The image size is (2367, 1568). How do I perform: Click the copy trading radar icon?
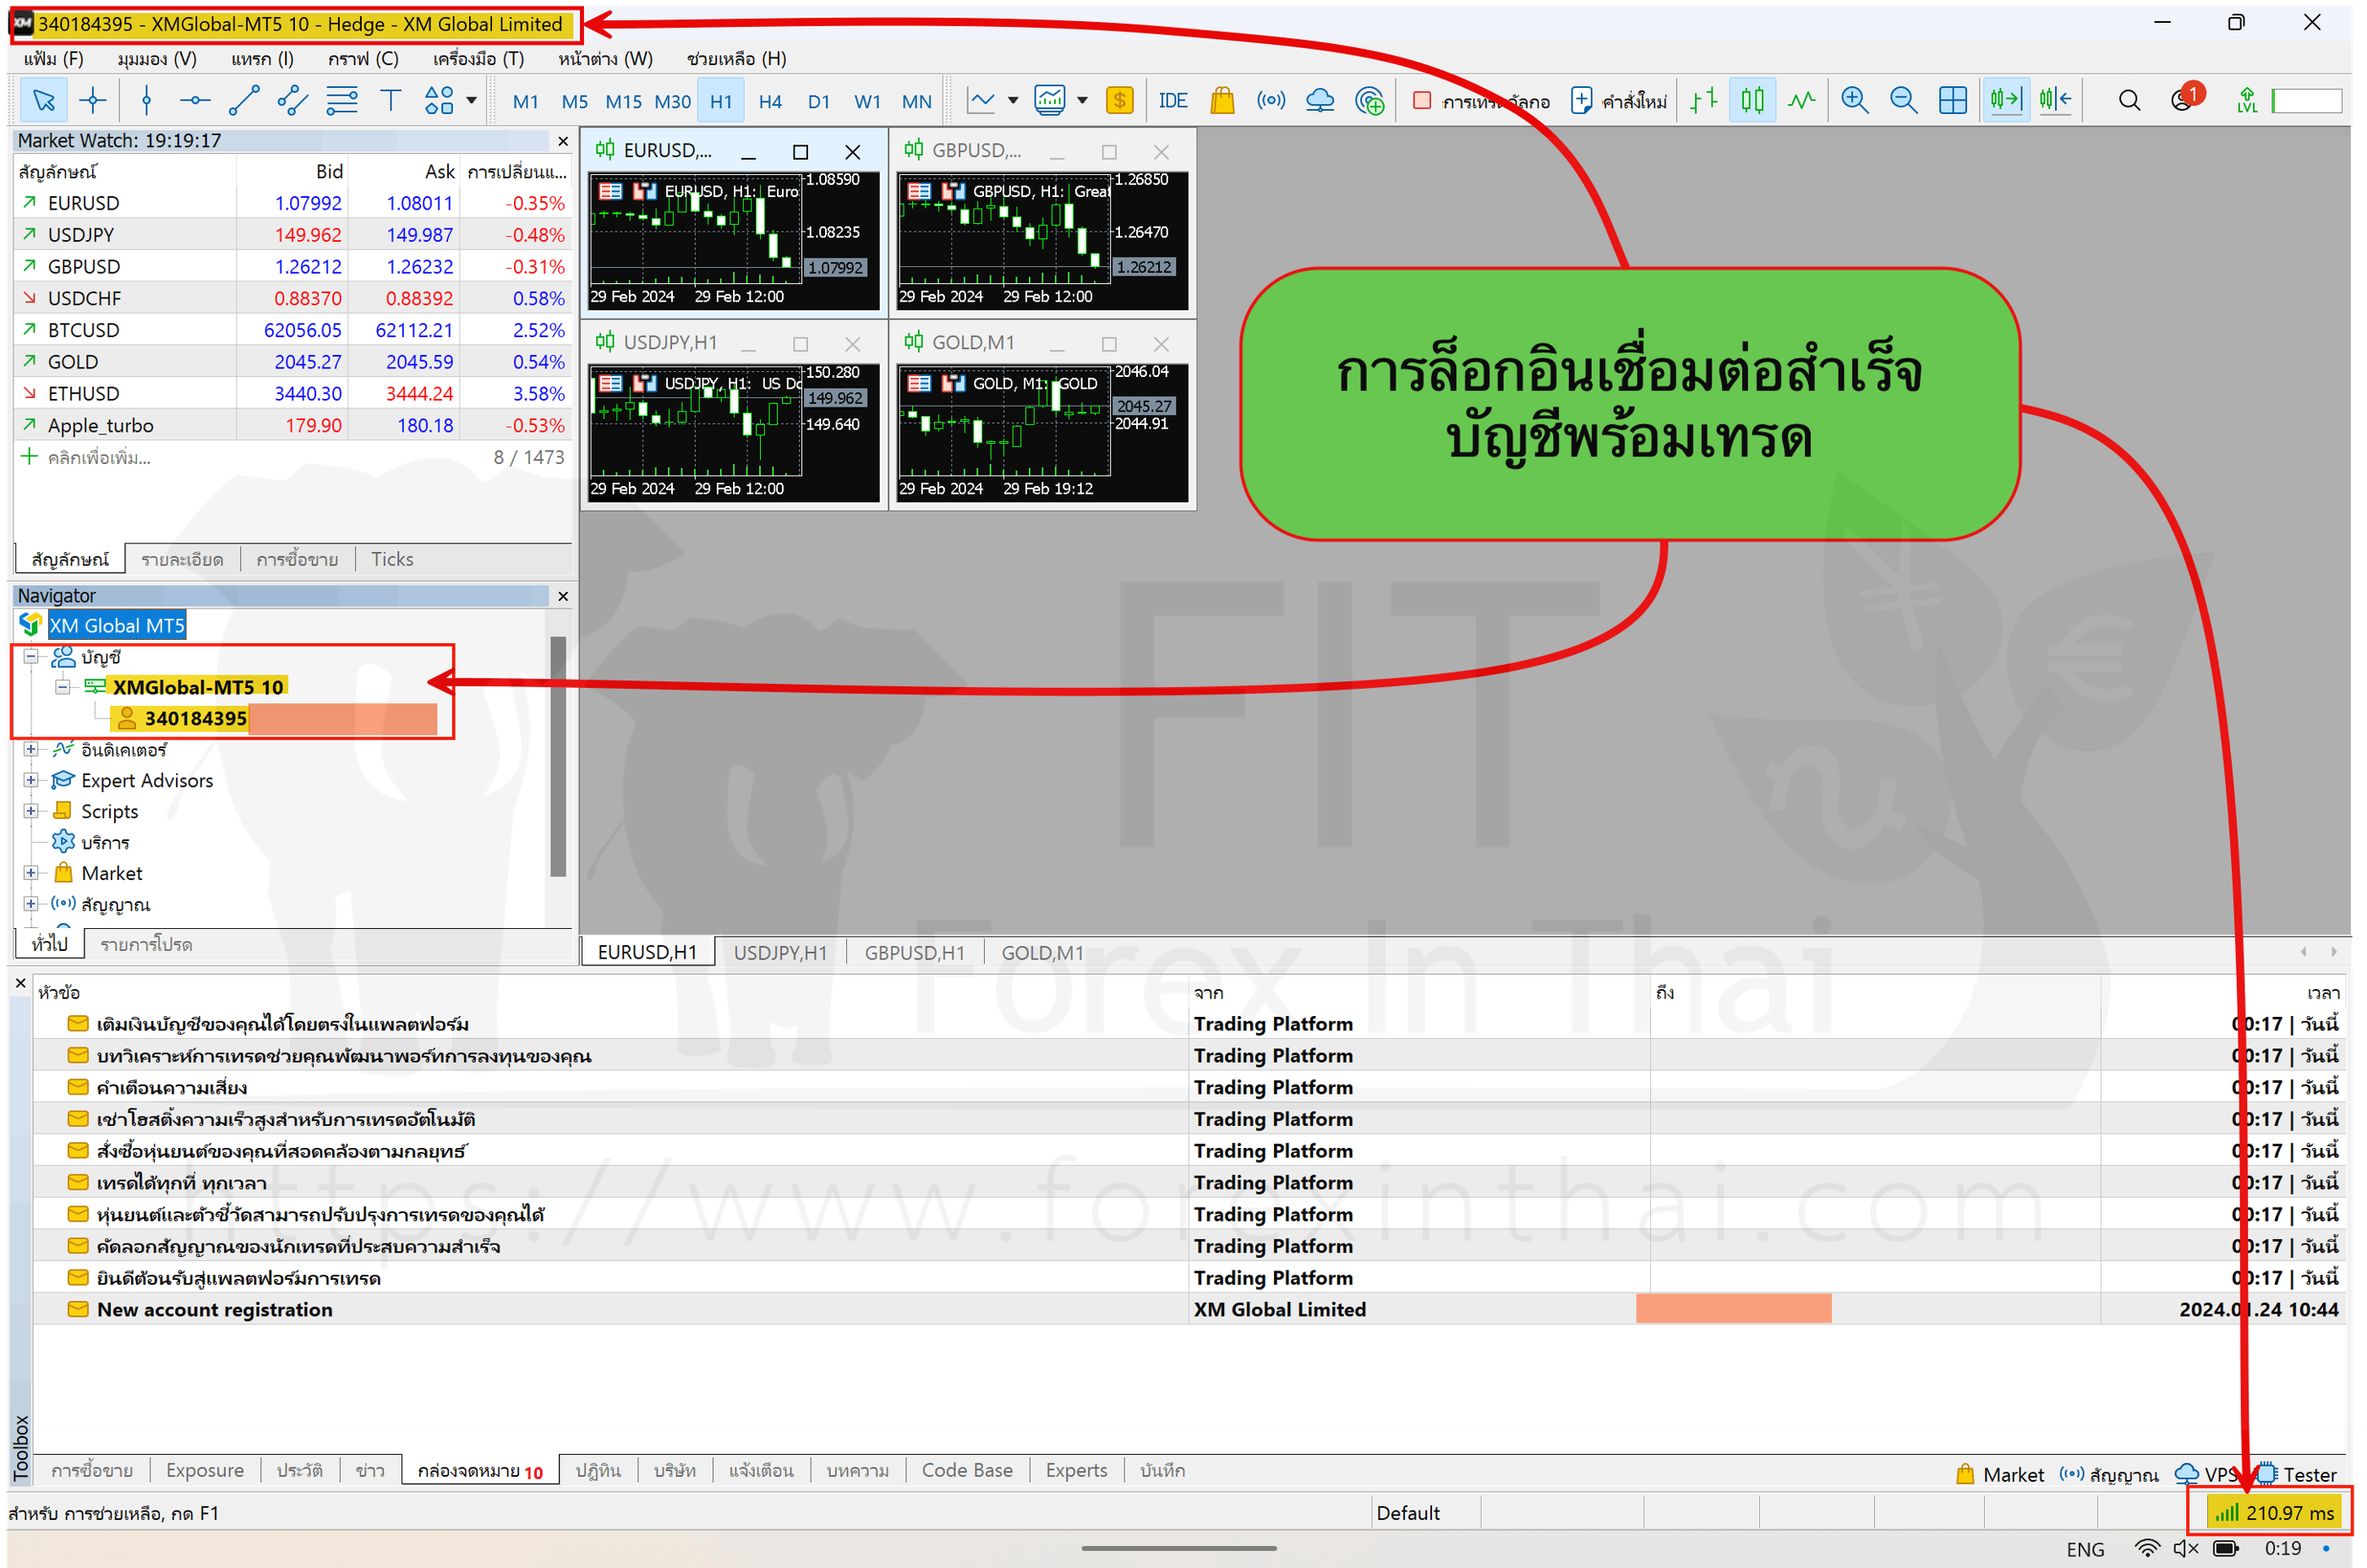tap(1369, 100)
